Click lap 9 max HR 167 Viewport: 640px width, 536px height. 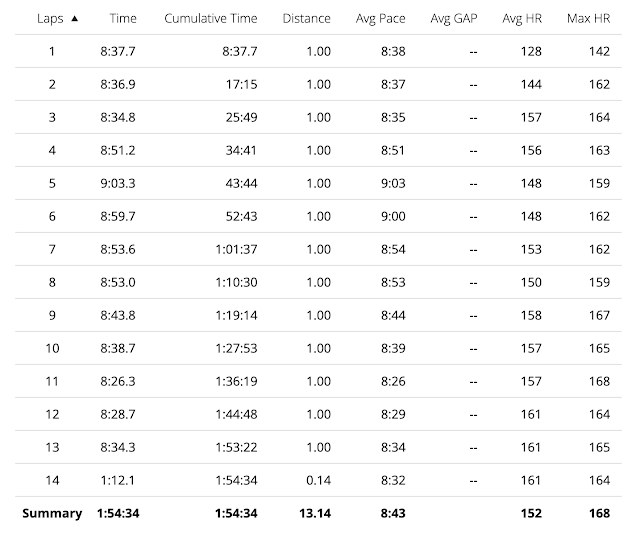(x=600, y=315)
